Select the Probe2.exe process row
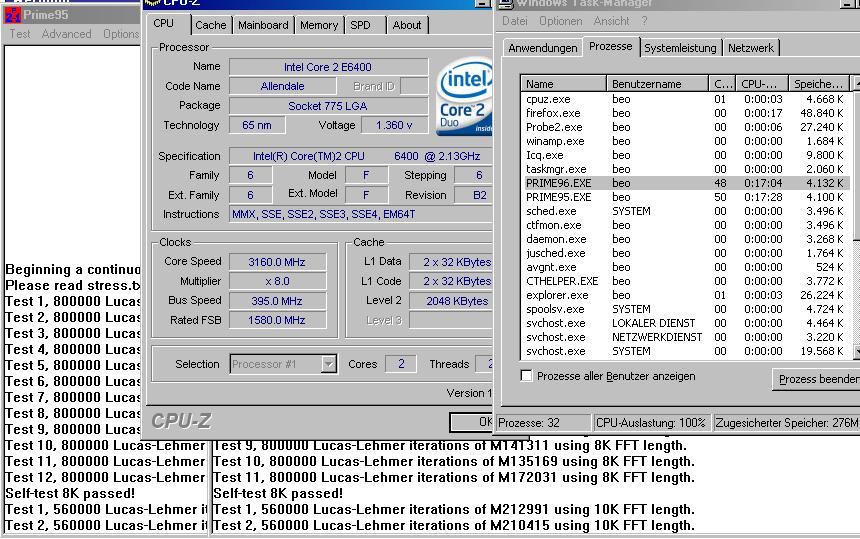This screenshot has height=539, width=860. point(685,127)
